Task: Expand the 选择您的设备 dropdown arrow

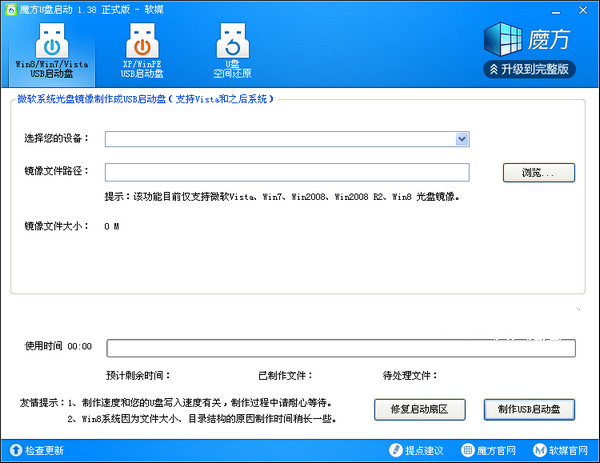Action: coord(462,139)
